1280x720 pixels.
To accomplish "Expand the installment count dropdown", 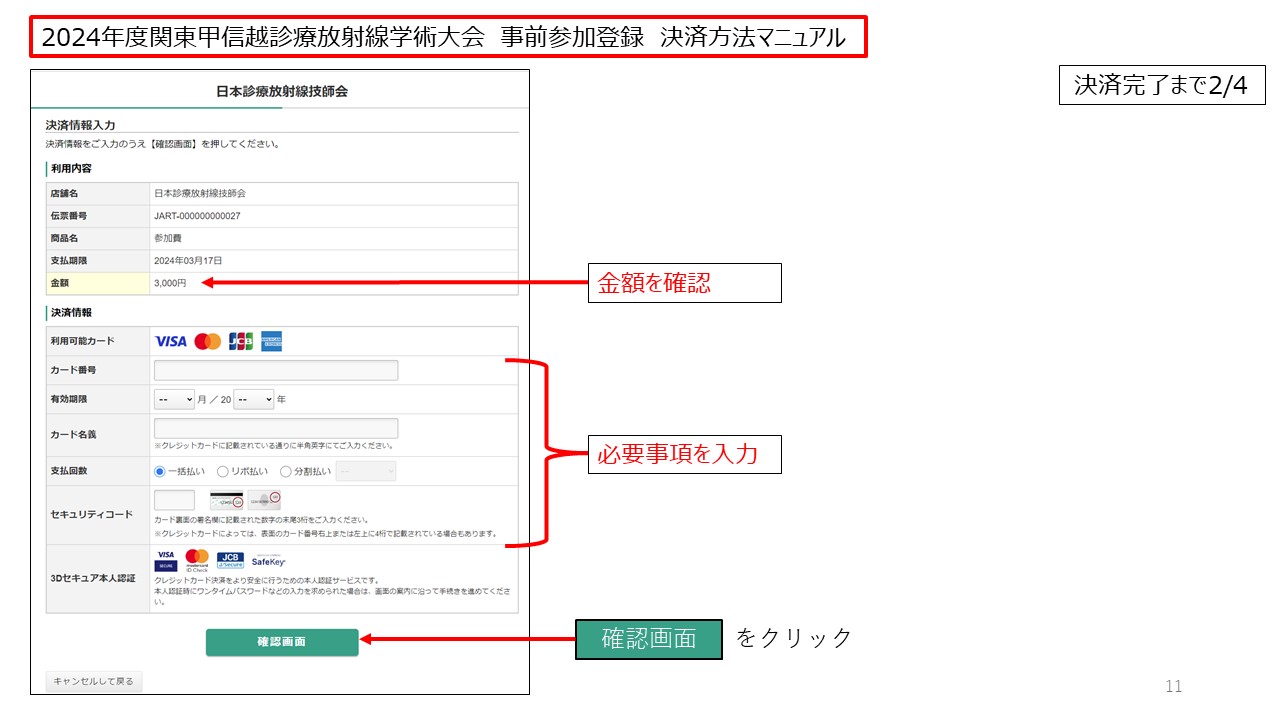I will (366, 472).
